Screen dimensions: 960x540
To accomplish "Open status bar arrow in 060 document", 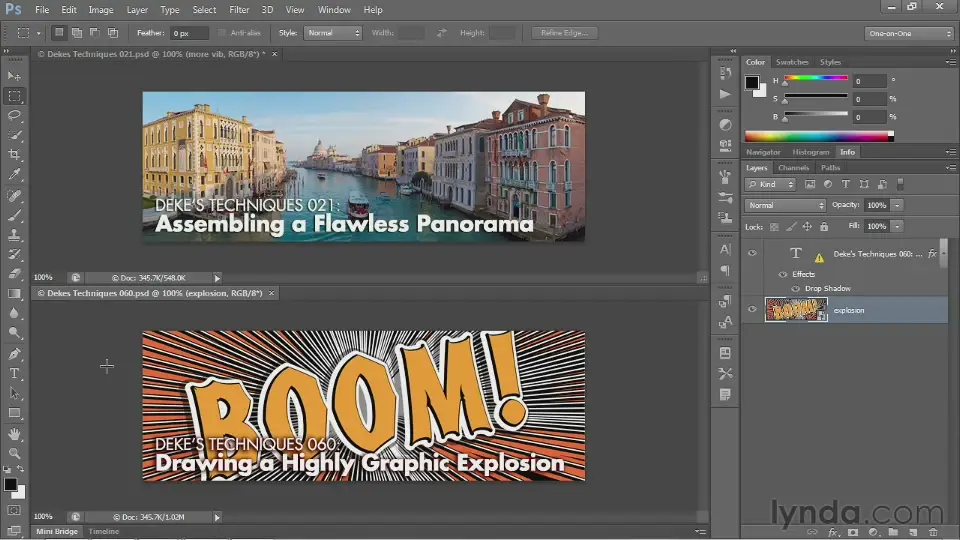I will point(217,517).
